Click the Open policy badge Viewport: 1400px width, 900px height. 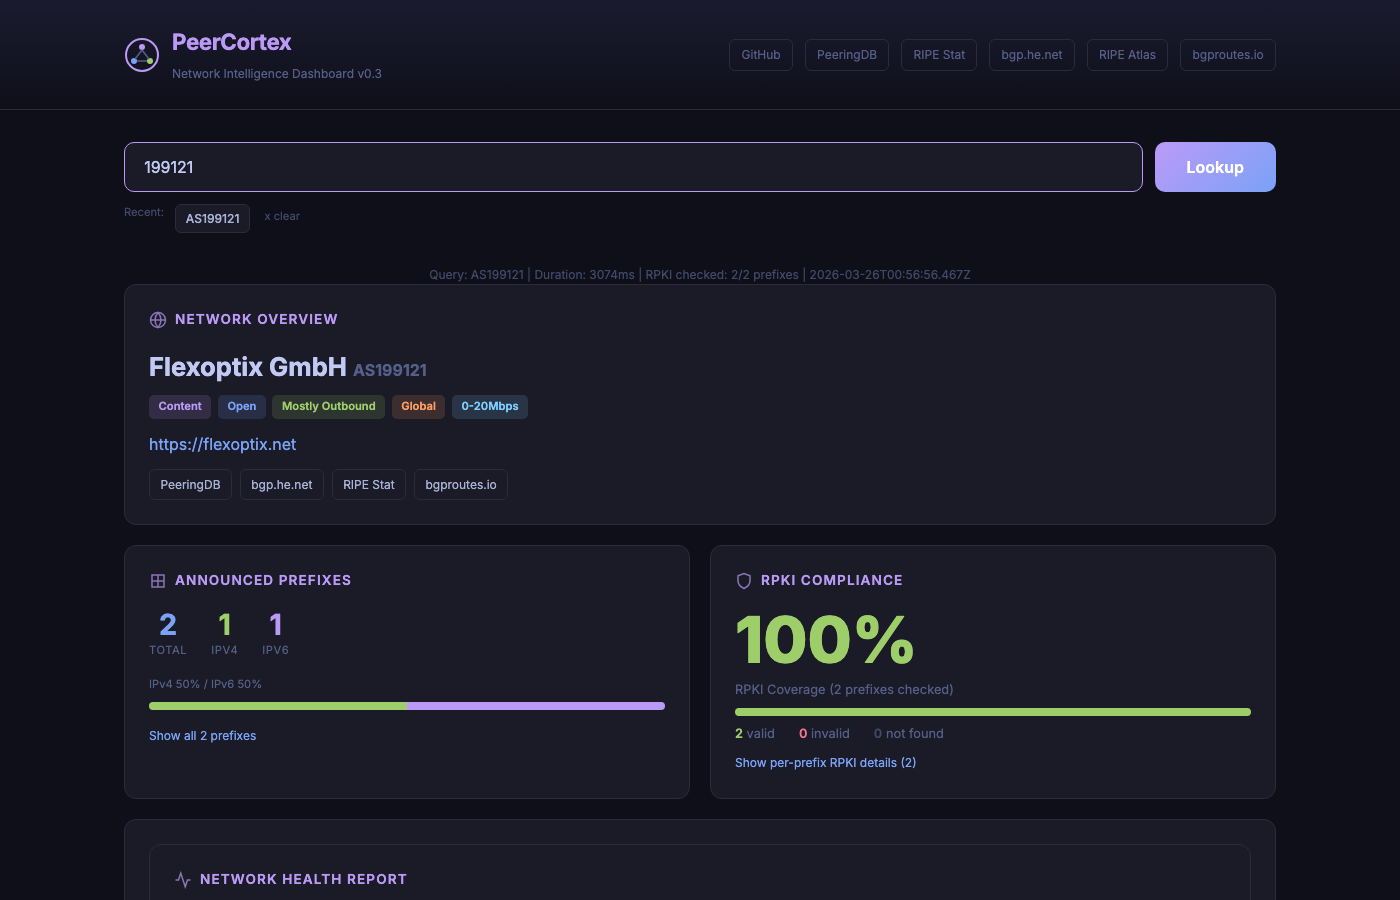242,407
